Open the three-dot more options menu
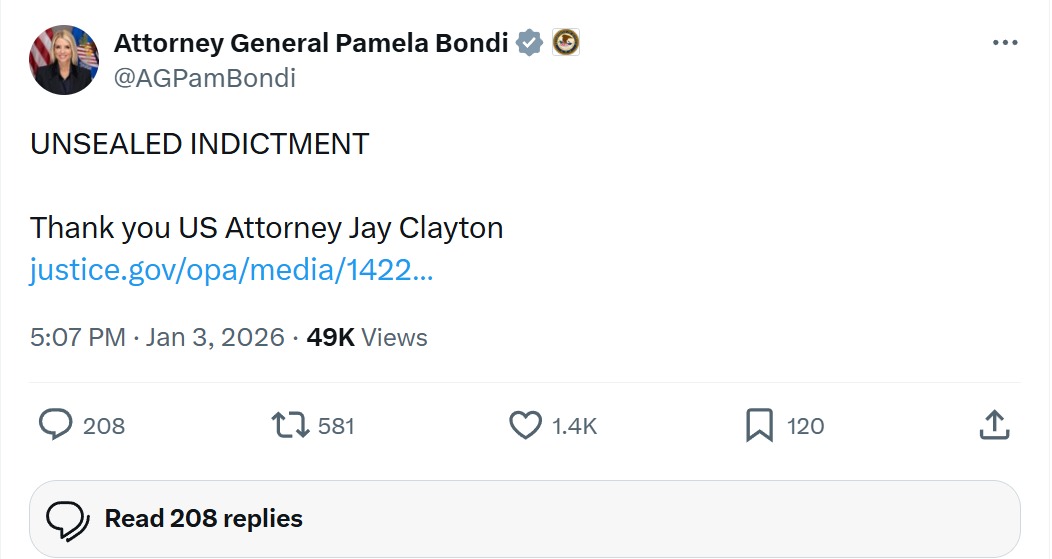 click(1004, 43)
